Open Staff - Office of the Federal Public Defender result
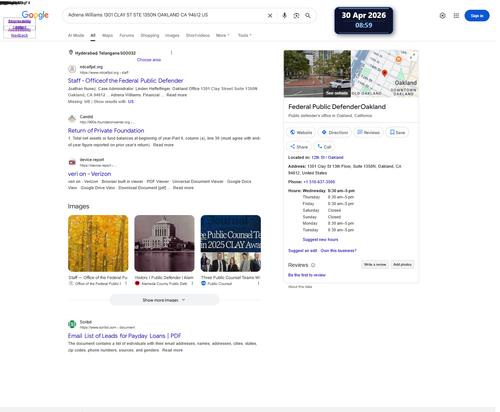500x412 pixels. 125,81
